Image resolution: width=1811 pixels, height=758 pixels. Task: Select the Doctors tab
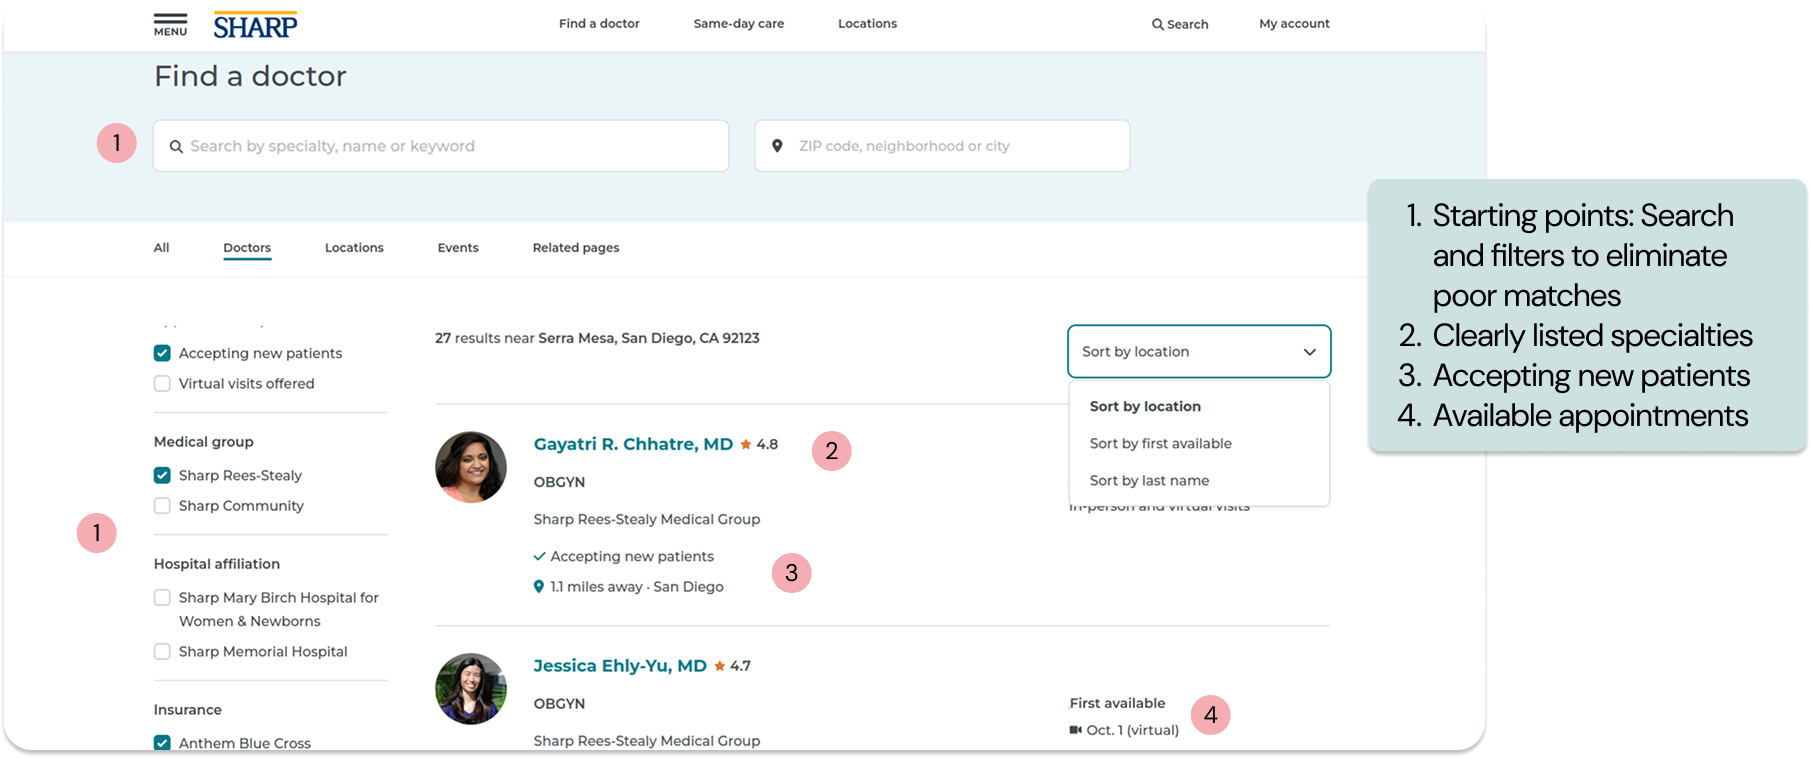coord(247,248)
